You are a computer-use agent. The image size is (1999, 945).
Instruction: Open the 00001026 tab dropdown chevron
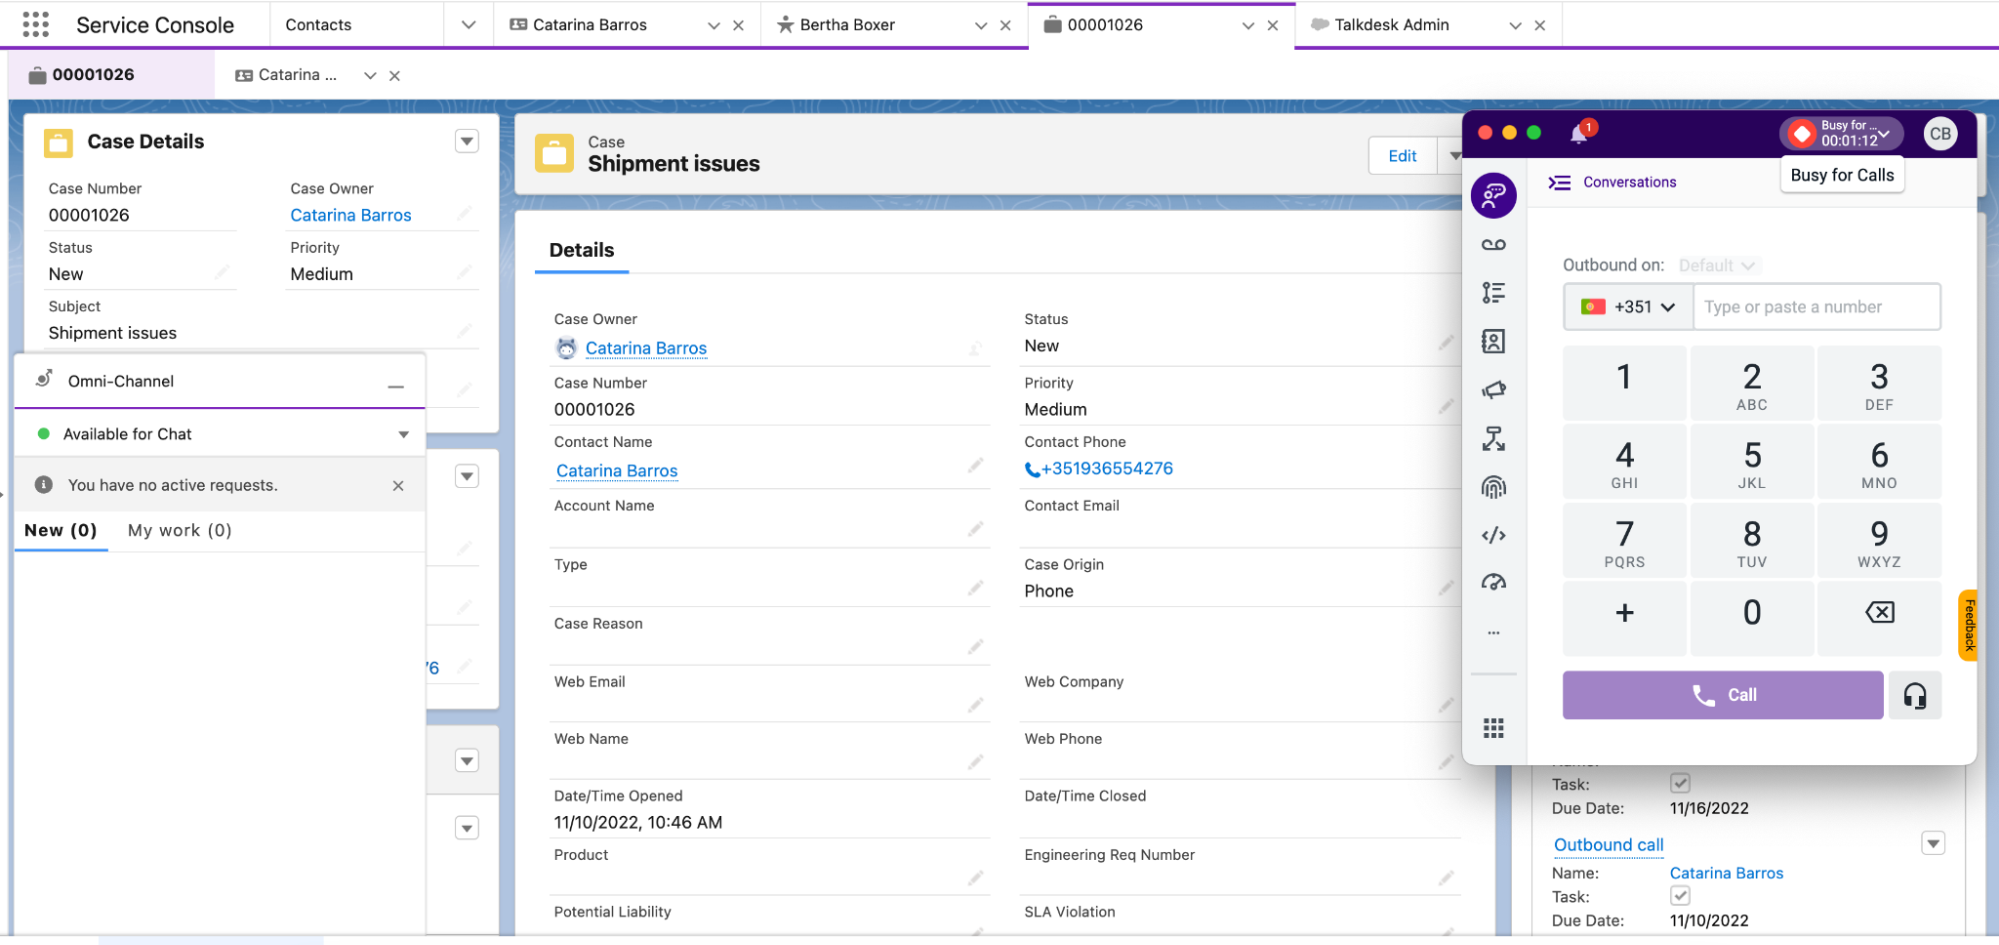[x=1247, y=25]
